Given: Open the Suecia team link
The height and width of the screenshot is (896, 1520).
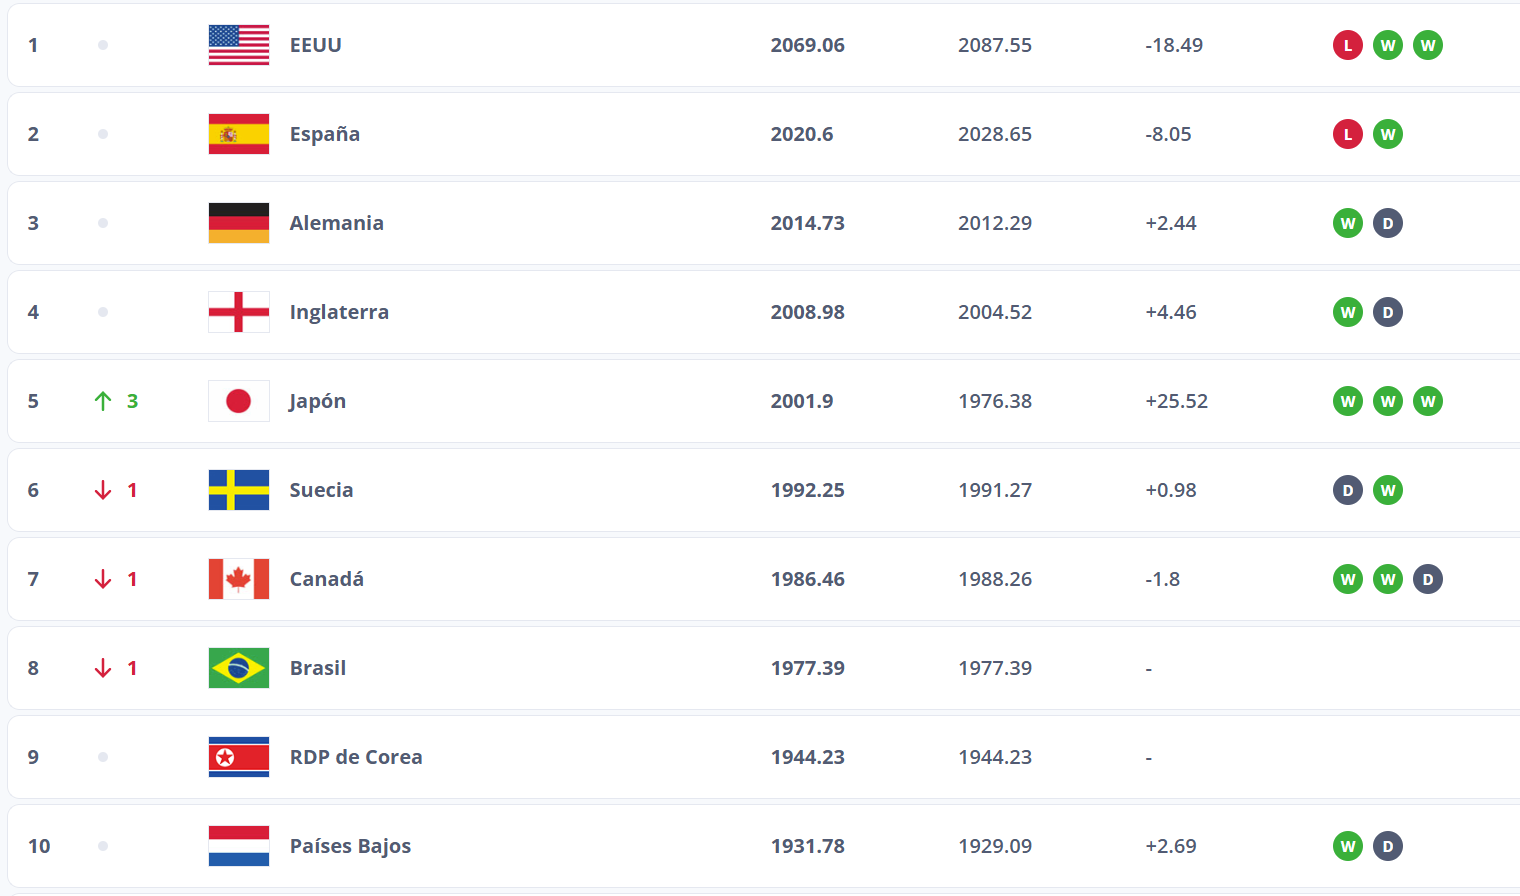Looking at the screenshot, I should (x=321, y=490).
